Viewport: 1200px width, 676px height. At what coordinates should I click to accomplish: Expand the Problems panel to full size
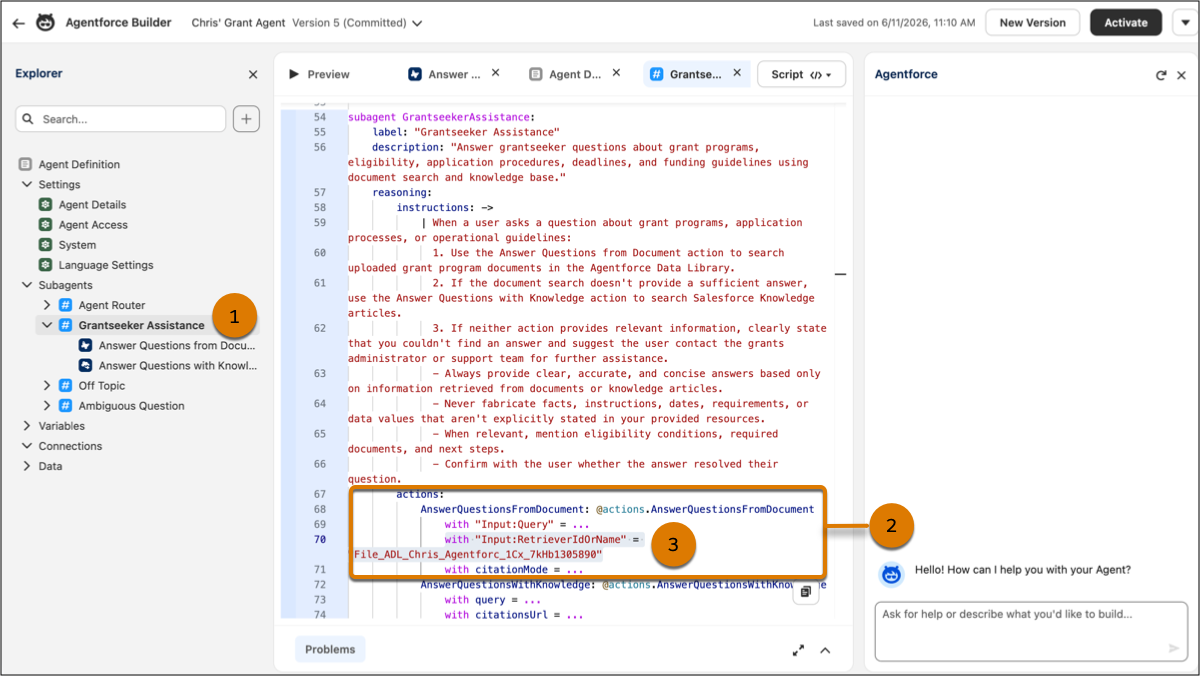(798, 650)
